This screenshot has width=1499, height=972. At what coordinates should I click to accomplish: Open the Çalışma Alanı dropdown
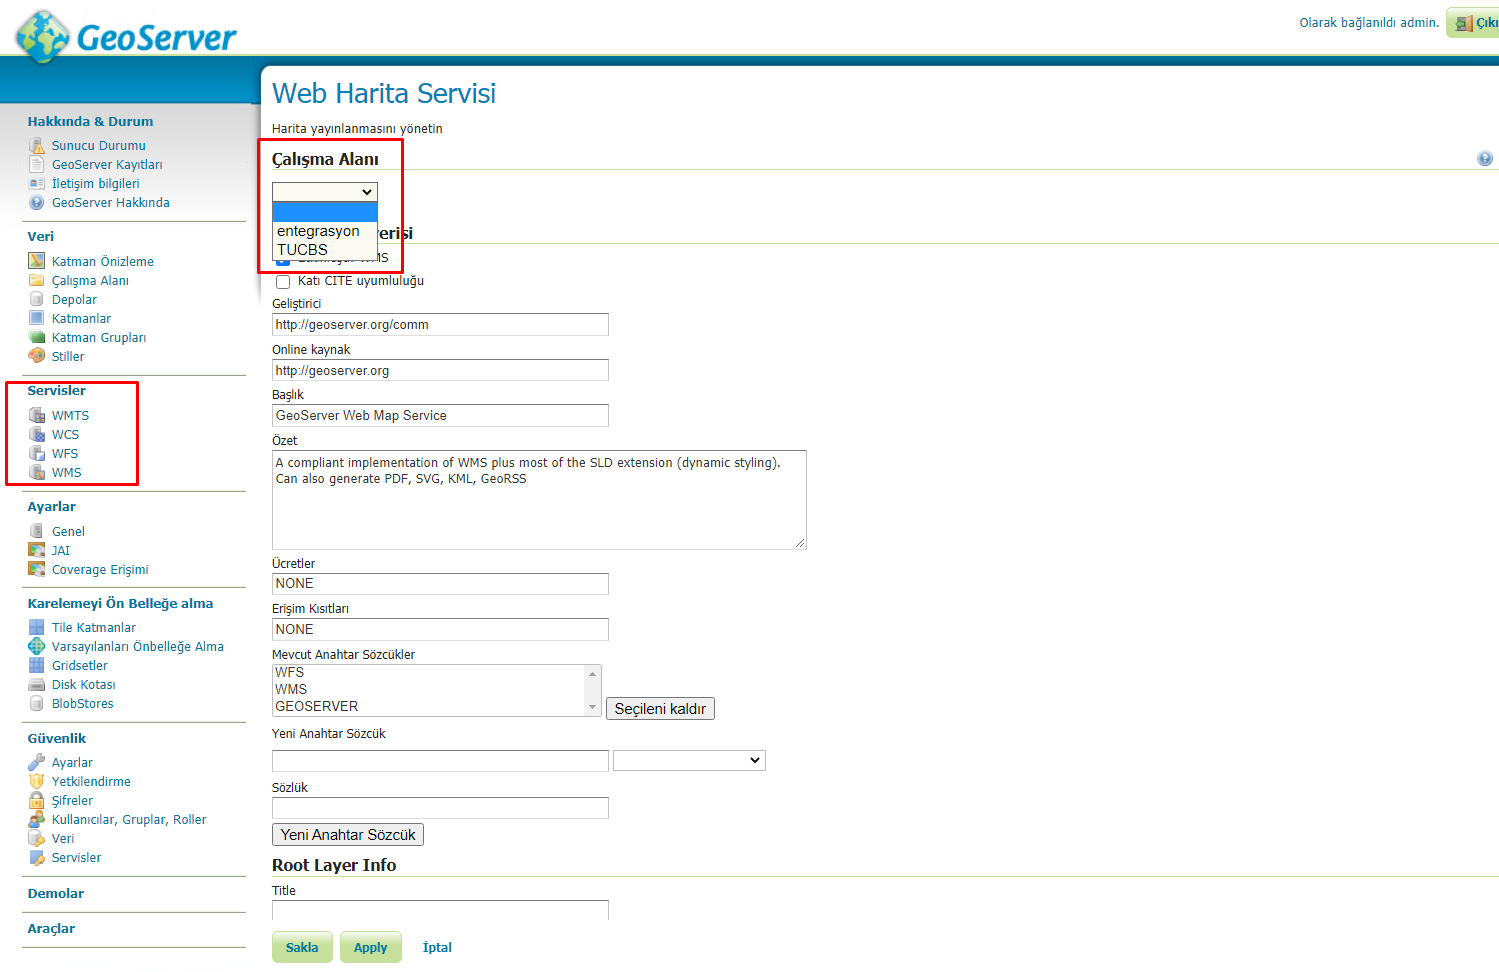(325, 192)
